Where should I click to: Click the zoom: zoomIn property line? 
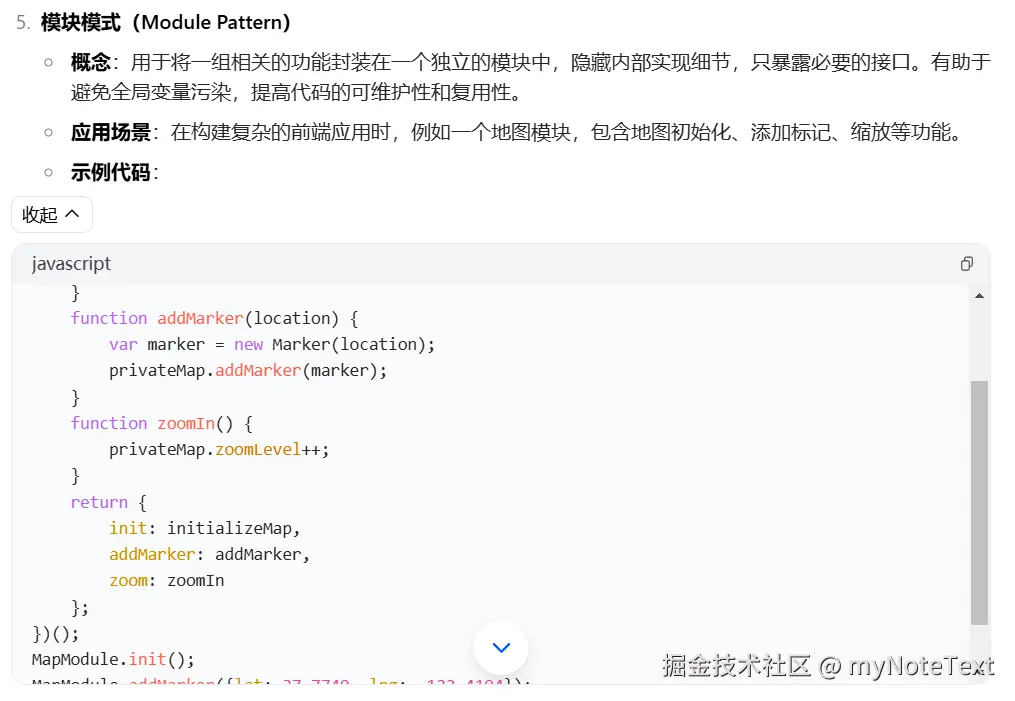point(167,580)
